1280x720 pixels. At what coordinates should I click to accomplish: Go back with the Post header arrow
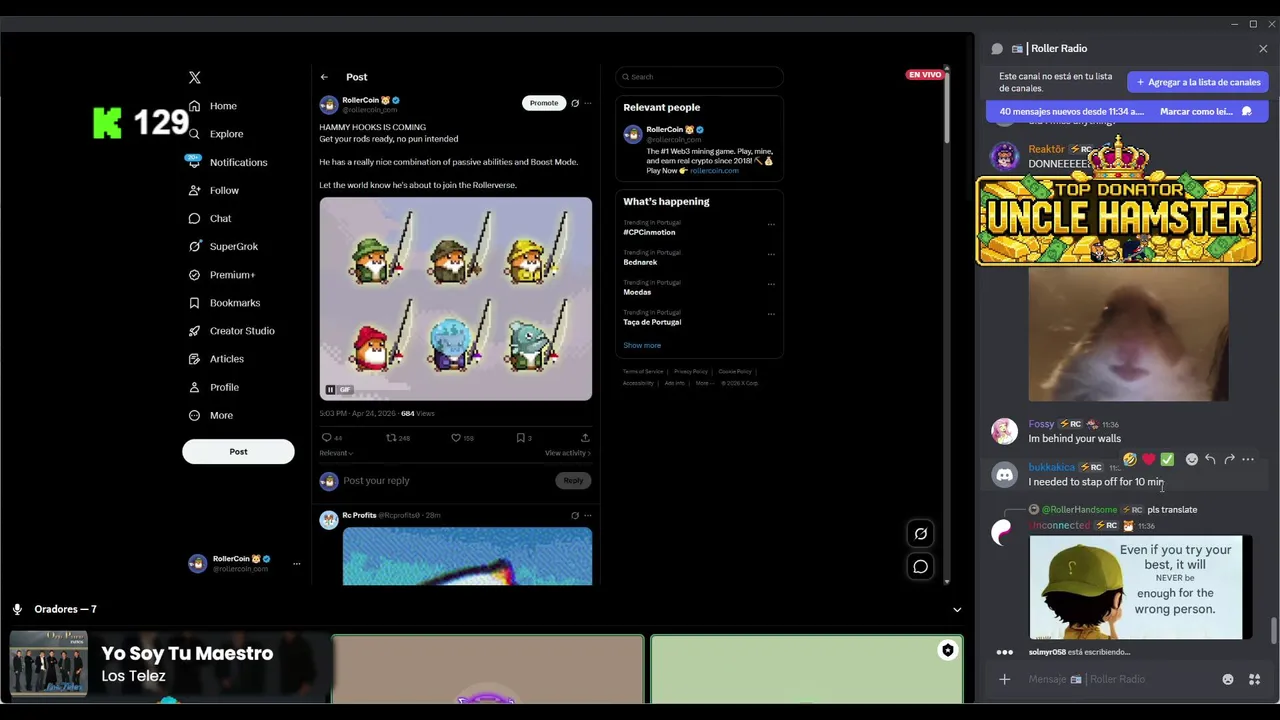(x=324, y=77)
